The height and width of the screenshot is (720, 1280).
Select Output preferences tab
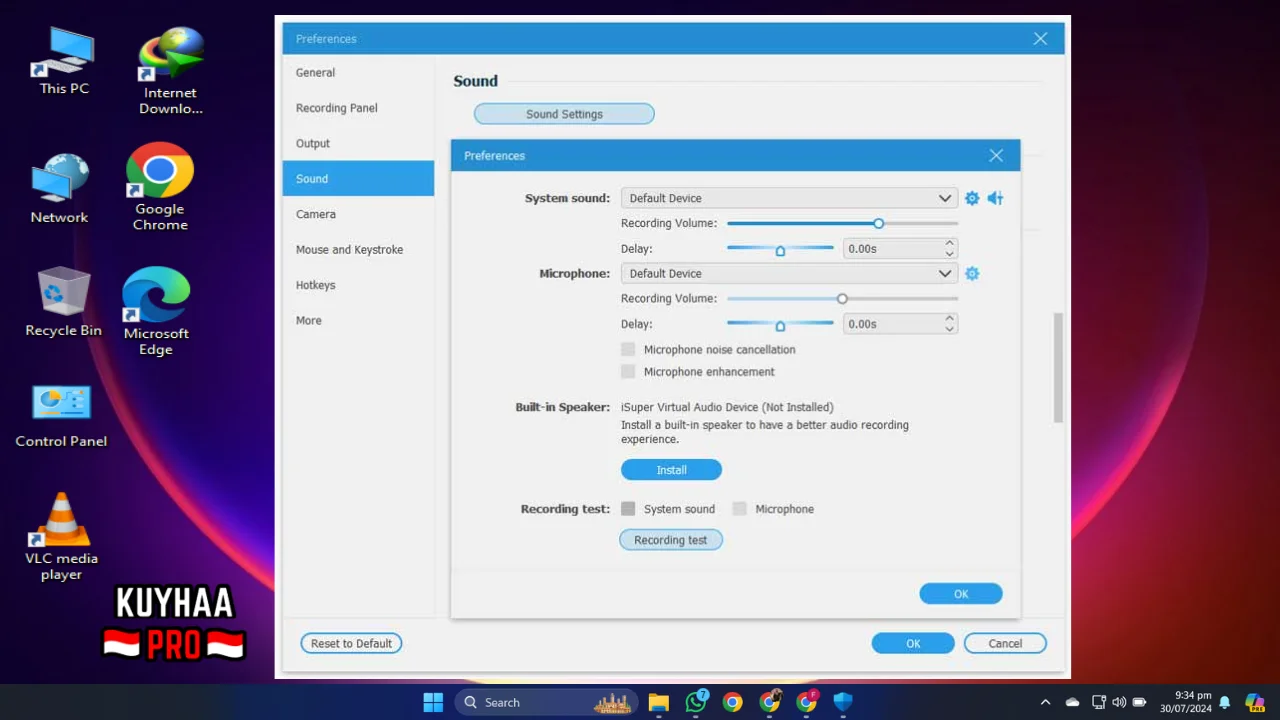click(358, 143)
